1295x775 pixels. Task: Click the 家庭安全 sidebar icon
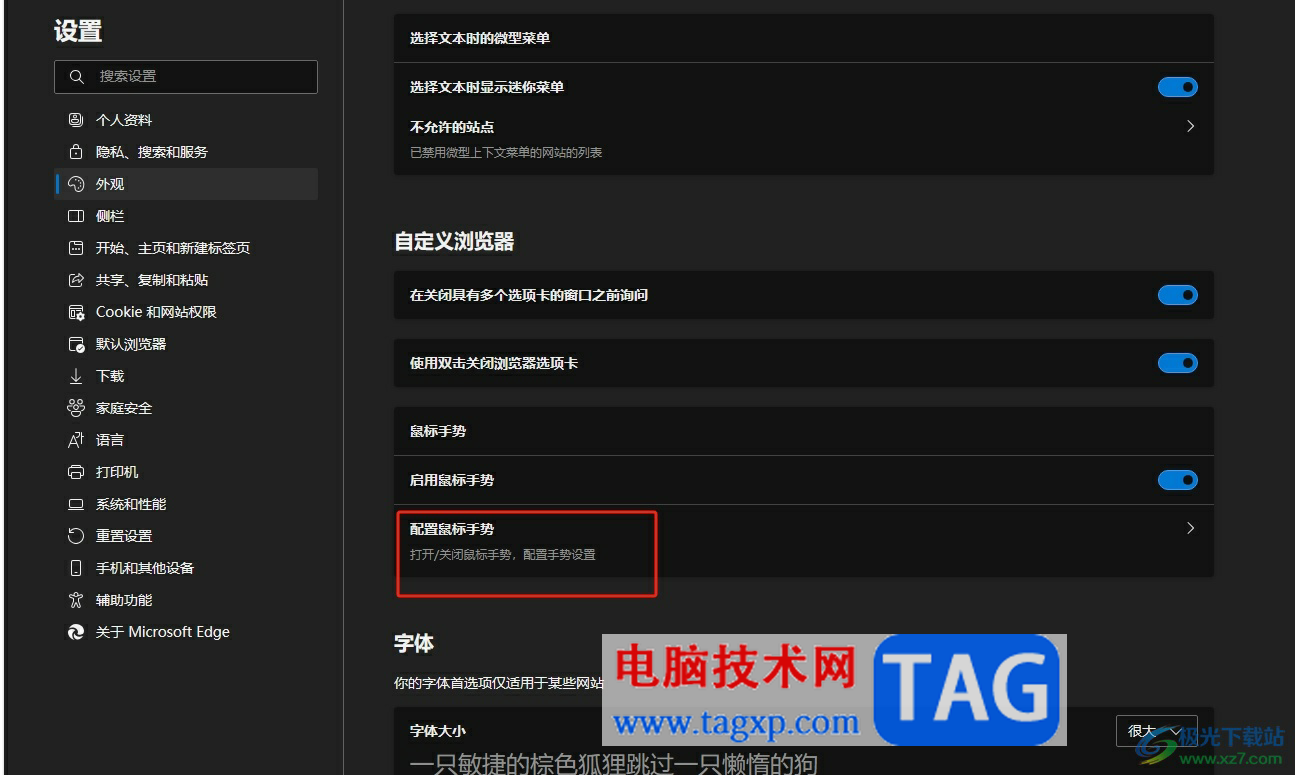pos(77,407)
